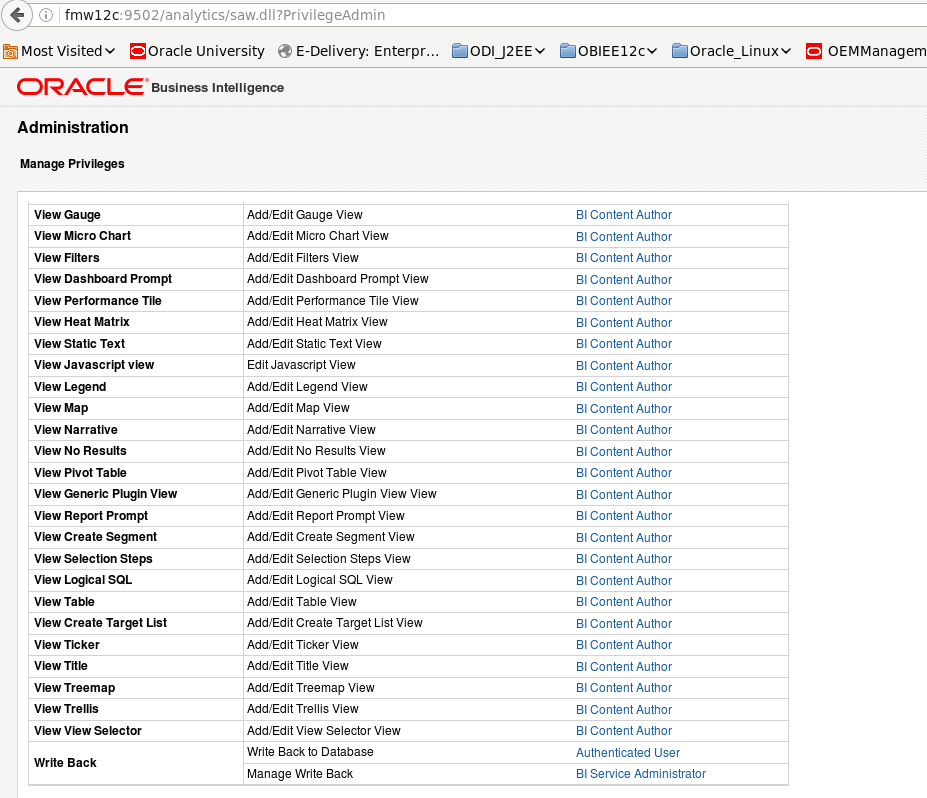The image size is (927, 798).
Task: Click 'View Heat Matrix' row label
Action: click(x=82, y=322)
